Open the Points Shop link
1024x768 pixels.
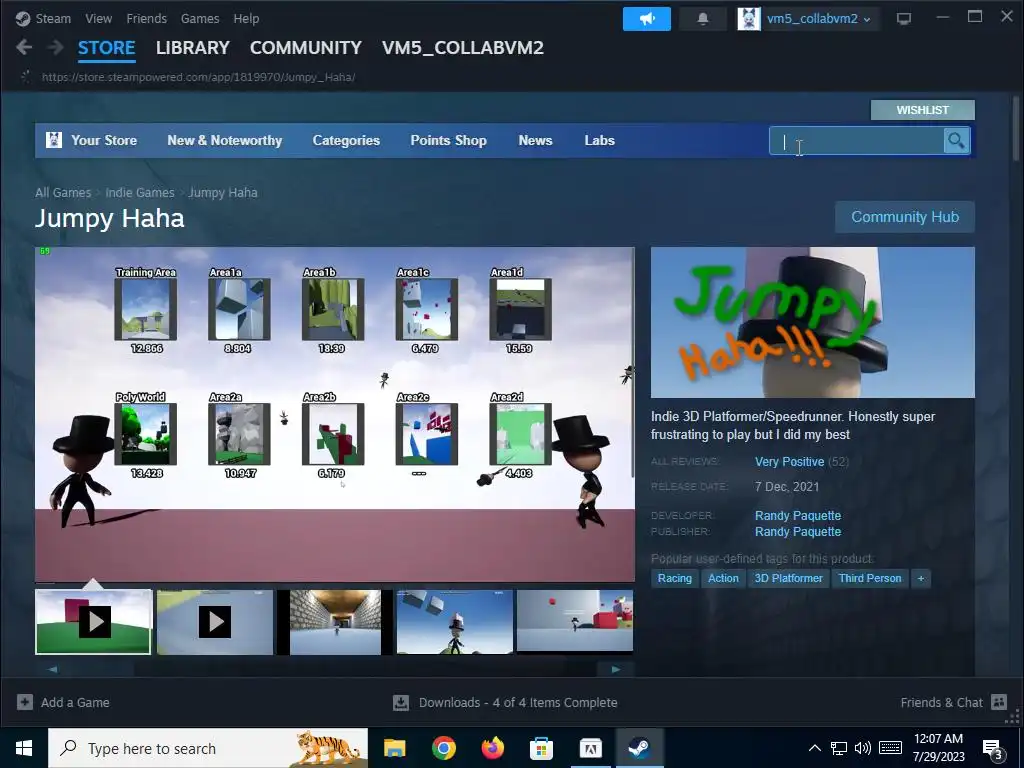[x=448, y=140]
